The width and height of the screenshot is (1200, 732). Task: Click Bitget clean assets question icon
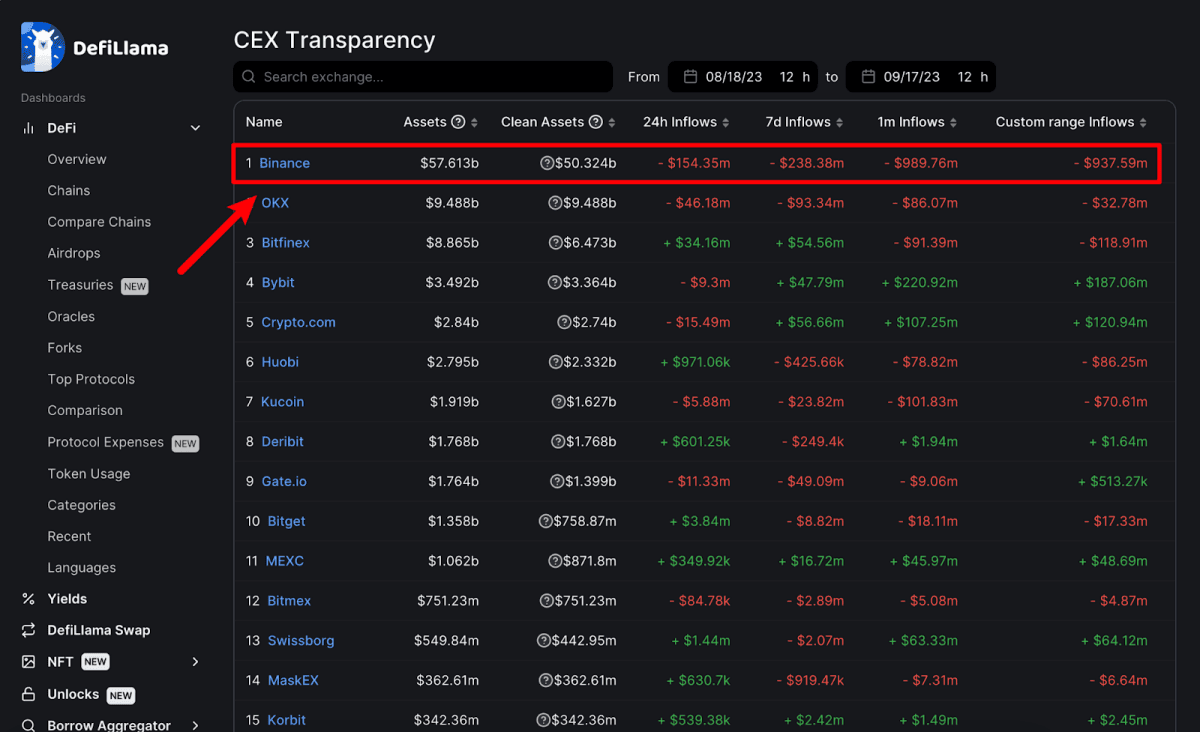[x=546, y=521]
